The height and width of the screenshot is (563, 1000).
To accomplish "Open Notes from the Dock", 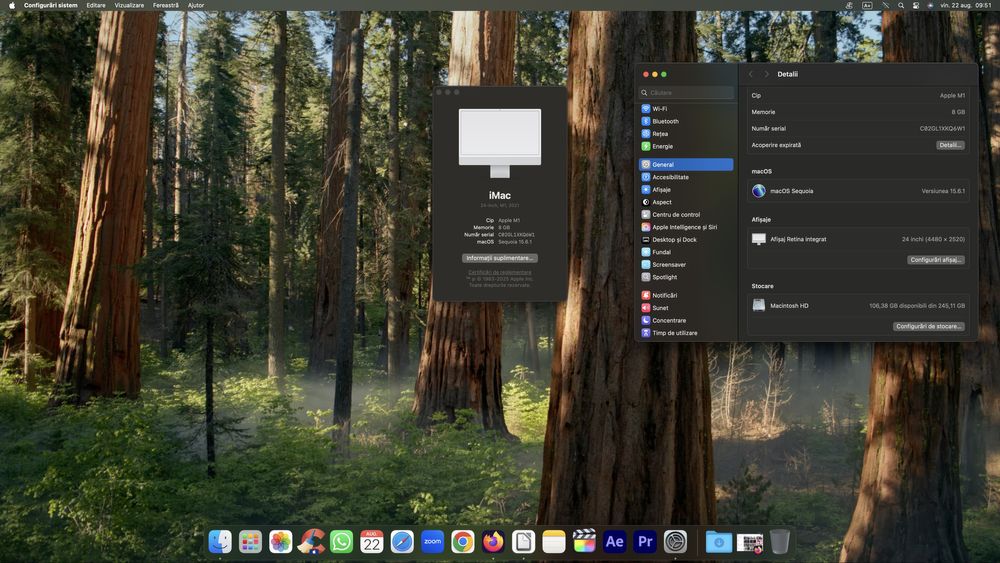I will [x=554, y=542].
